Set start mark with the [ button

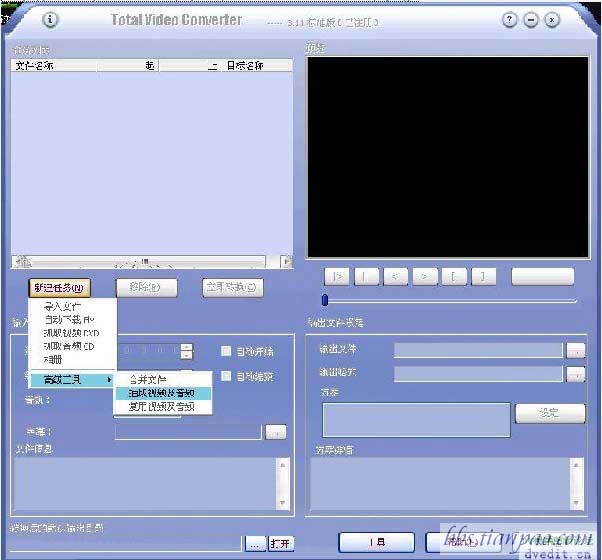click(454, 276)
